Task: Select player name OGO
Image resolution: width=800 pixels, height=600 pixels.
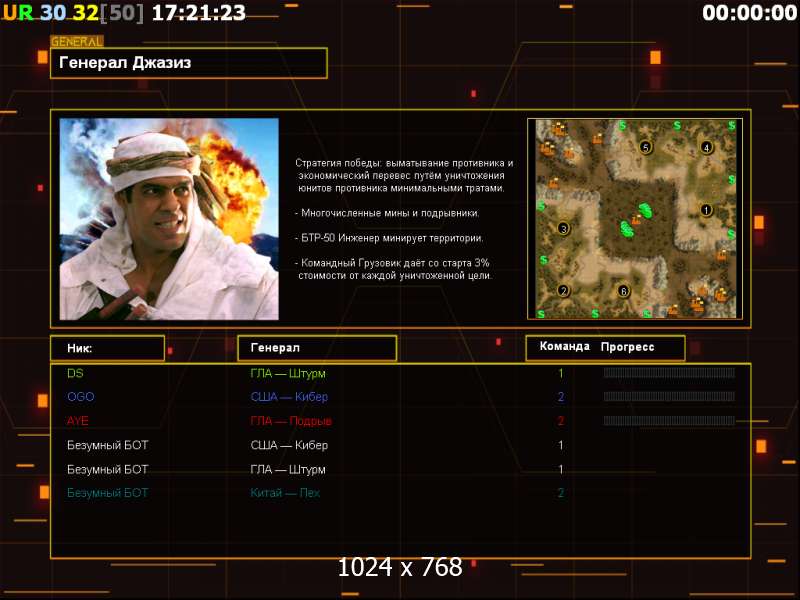Action: point(81,397)
